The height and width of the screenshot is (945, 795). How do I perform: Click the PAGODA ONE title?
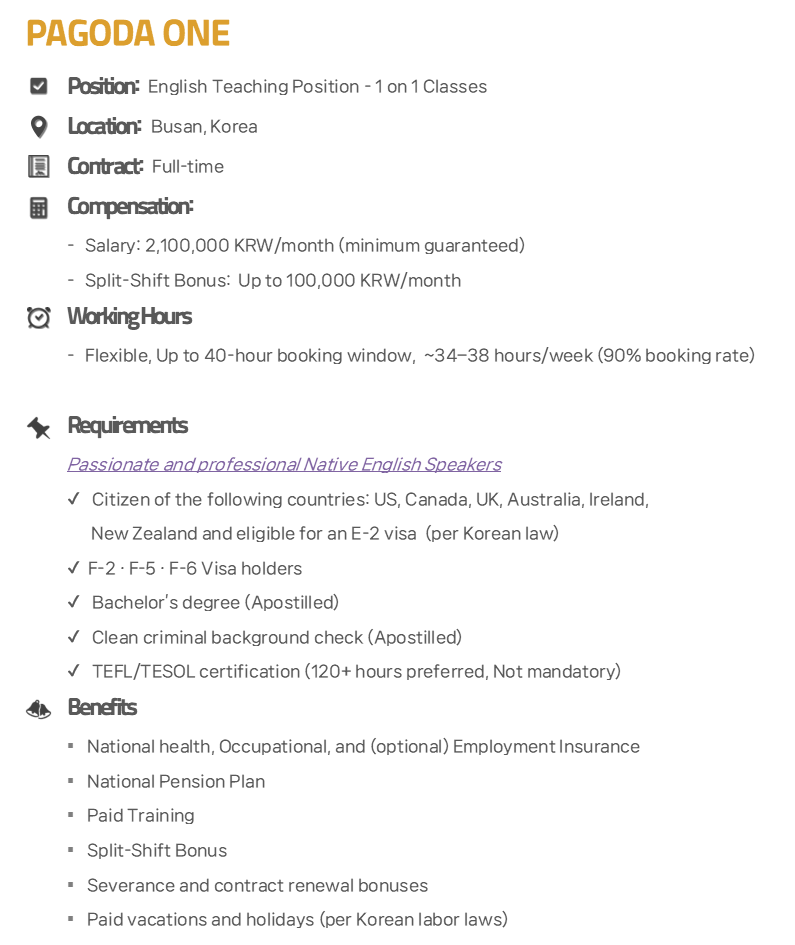pos(128,33)
